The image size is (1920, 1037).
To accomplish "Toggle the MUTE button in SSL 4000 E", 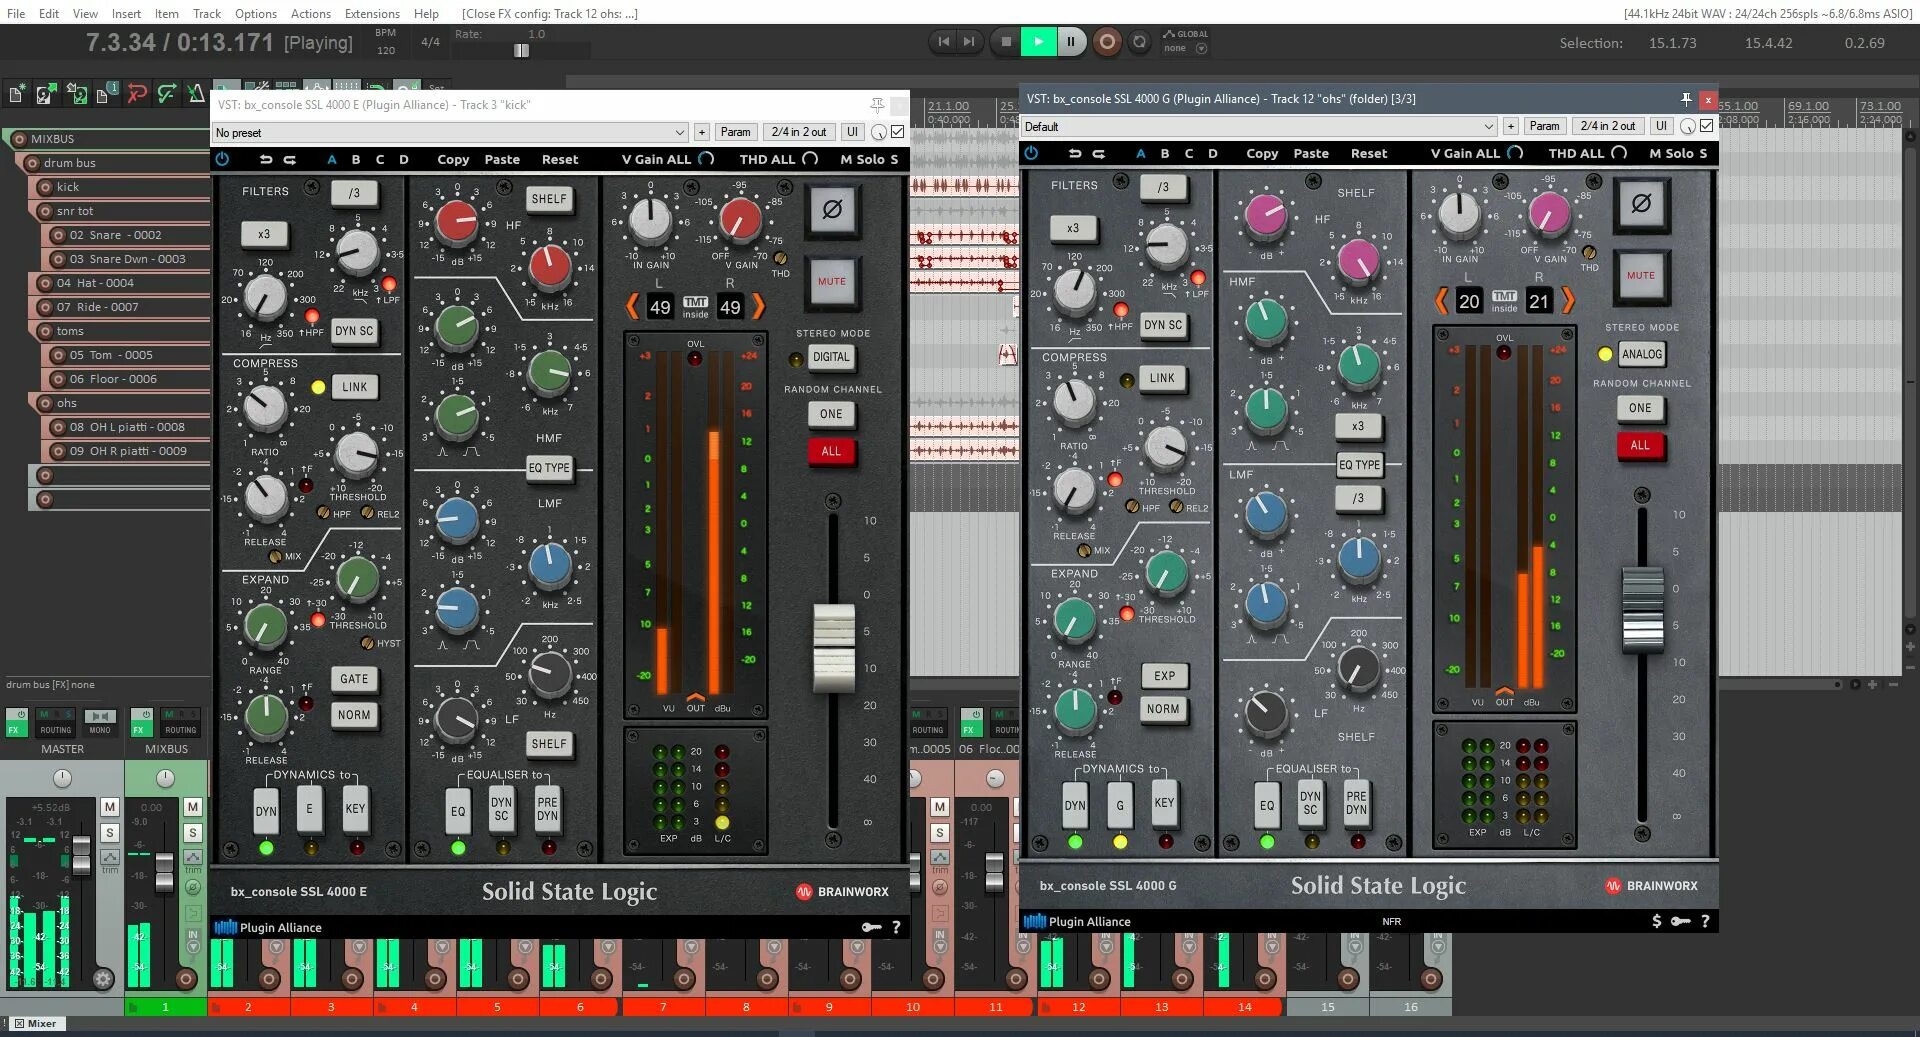I will (832, 282).
